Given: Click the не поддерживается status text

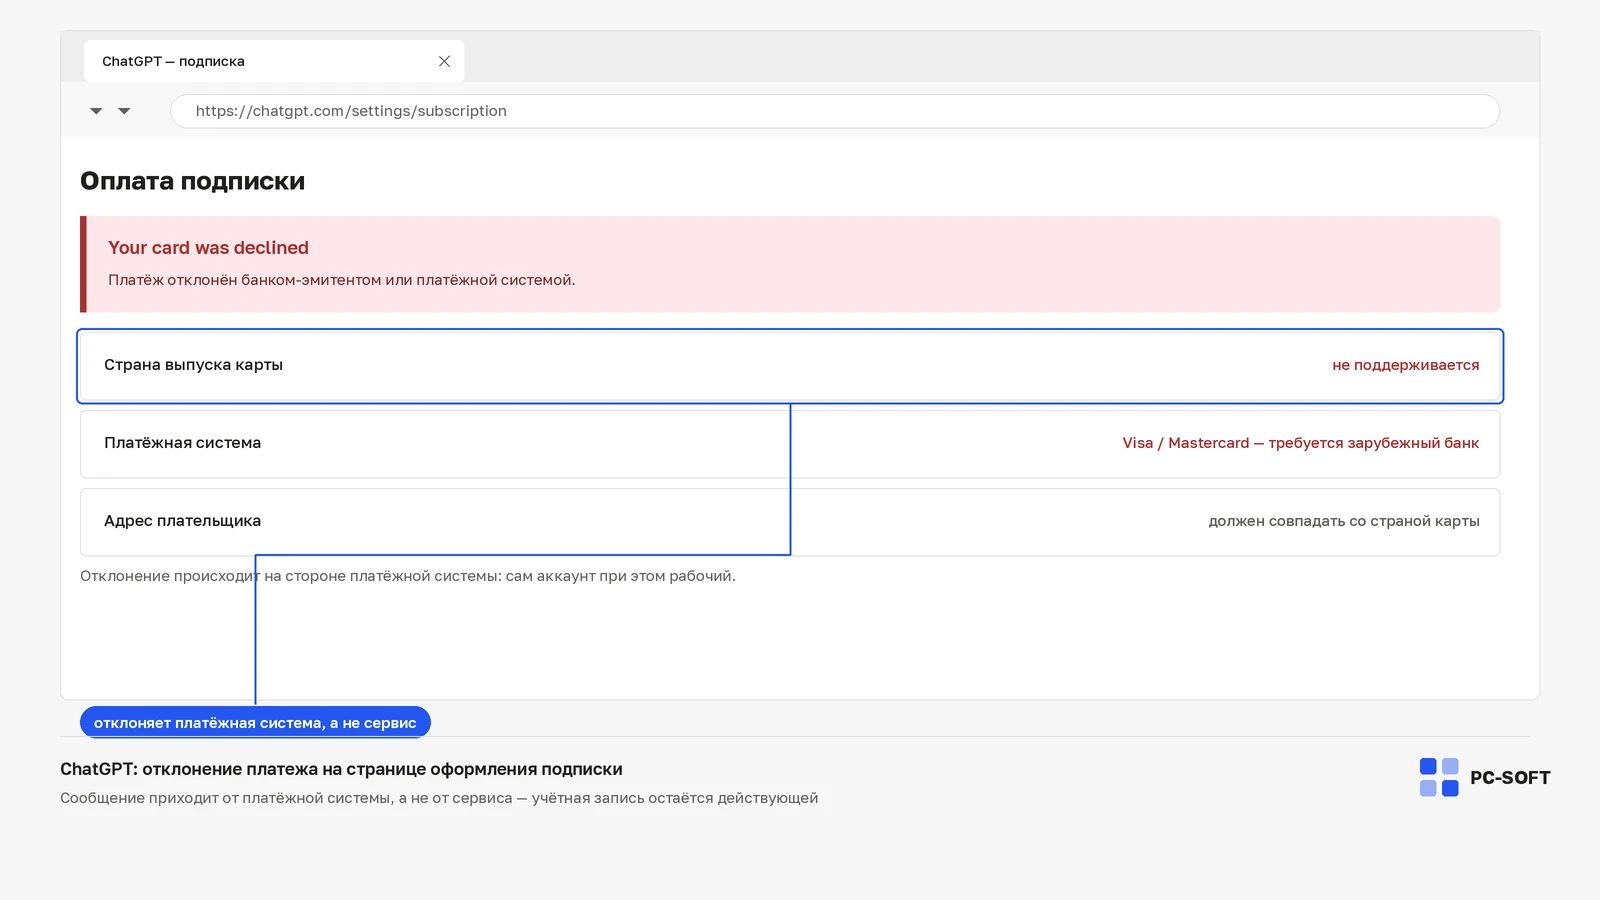Looking at the screenshot, I should click(1405, 365).
